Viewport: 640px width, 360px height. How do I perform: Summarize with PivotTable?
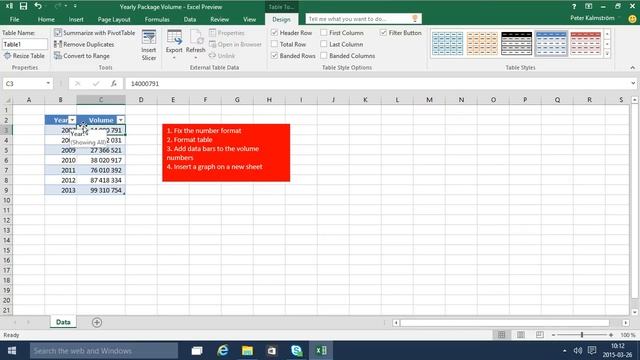pos(95,33)
